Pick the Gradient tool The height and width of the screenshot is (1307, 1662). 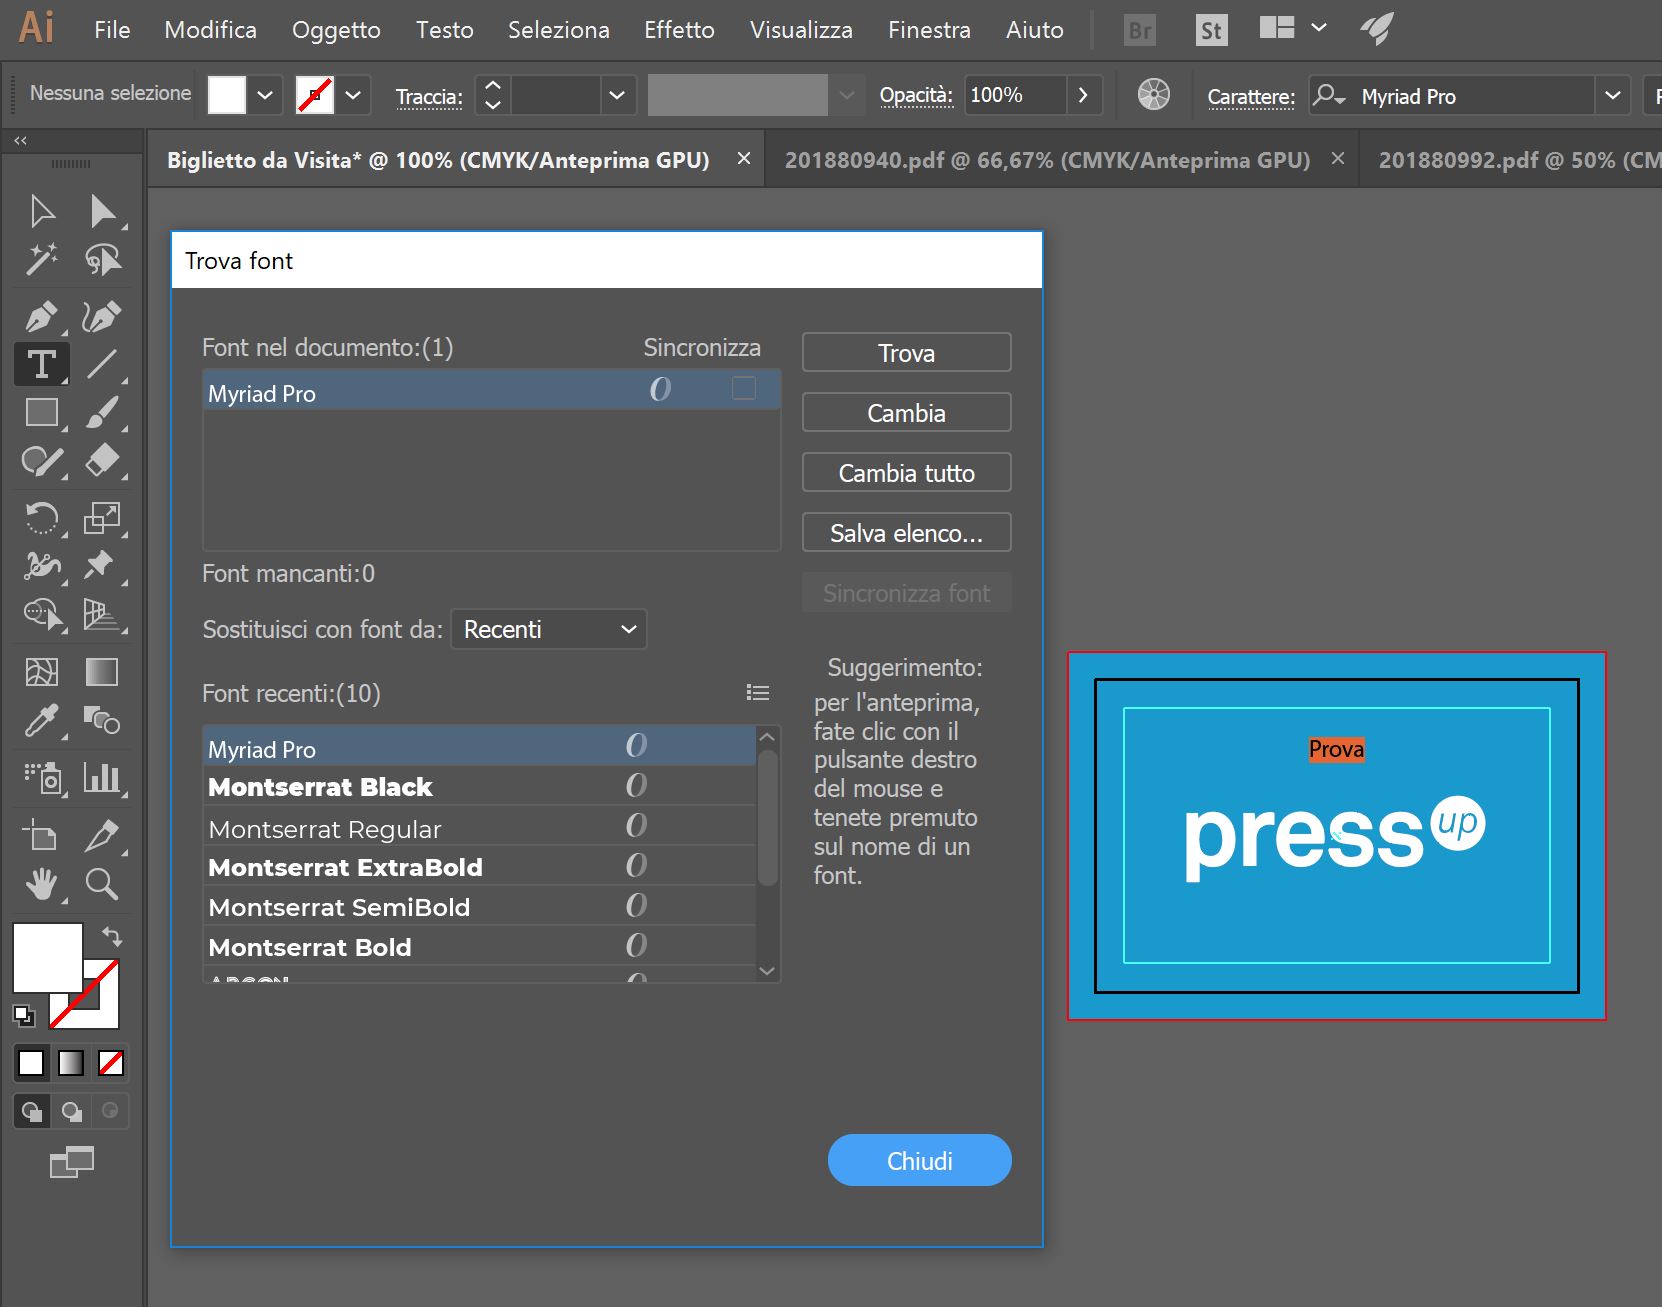(101, 672)
